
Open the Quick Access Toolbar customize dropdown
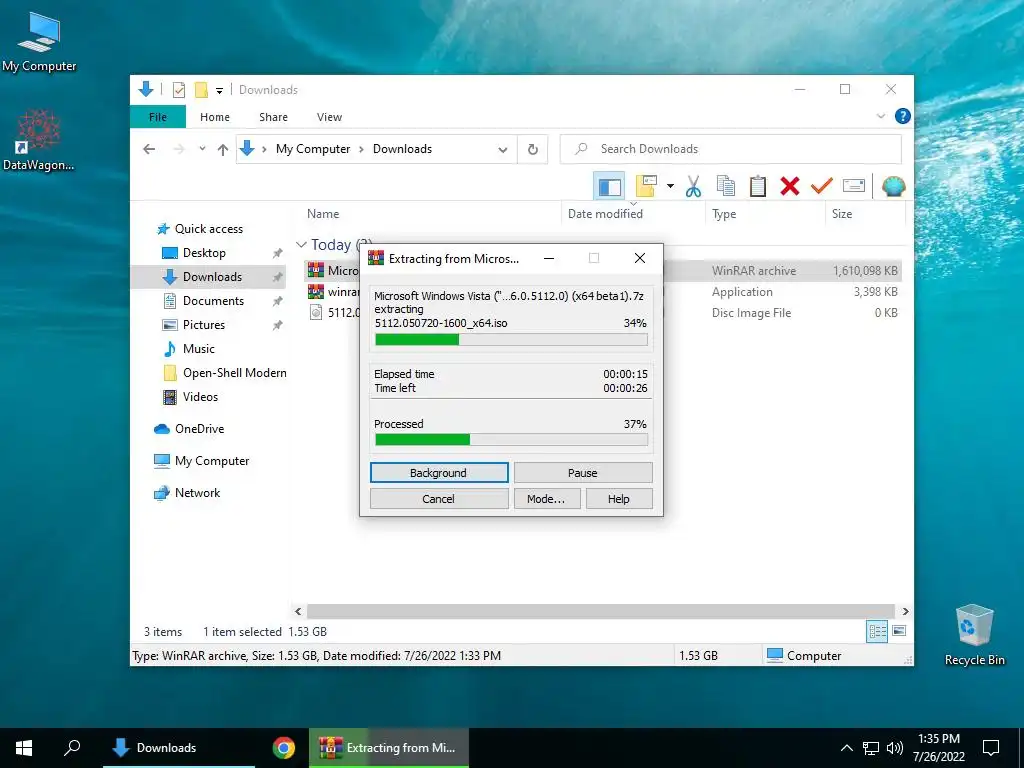click(219, 90)
